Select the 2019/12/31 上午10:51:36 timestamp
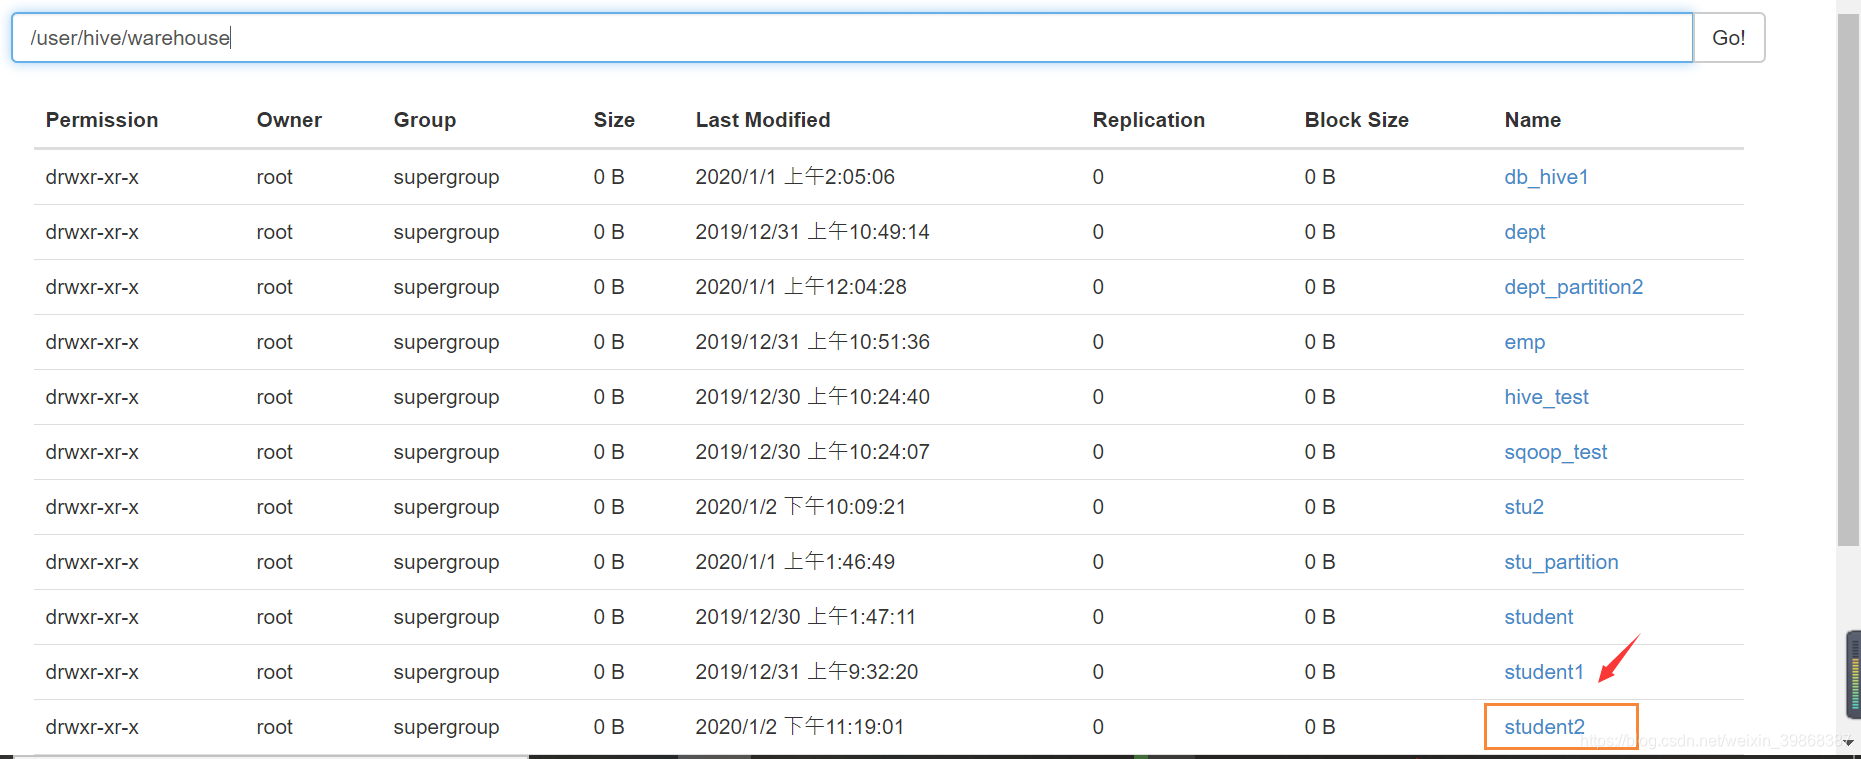Image resolution: width=1861 pixels, height=759 pixels. 813,342
